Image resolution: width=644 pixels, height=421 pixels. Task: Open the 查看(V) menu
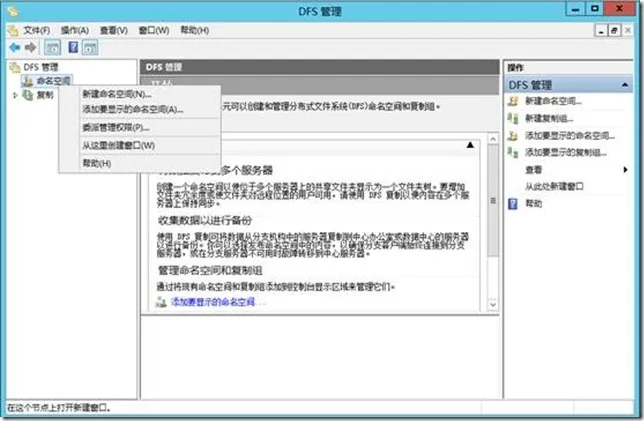point(114,30)
